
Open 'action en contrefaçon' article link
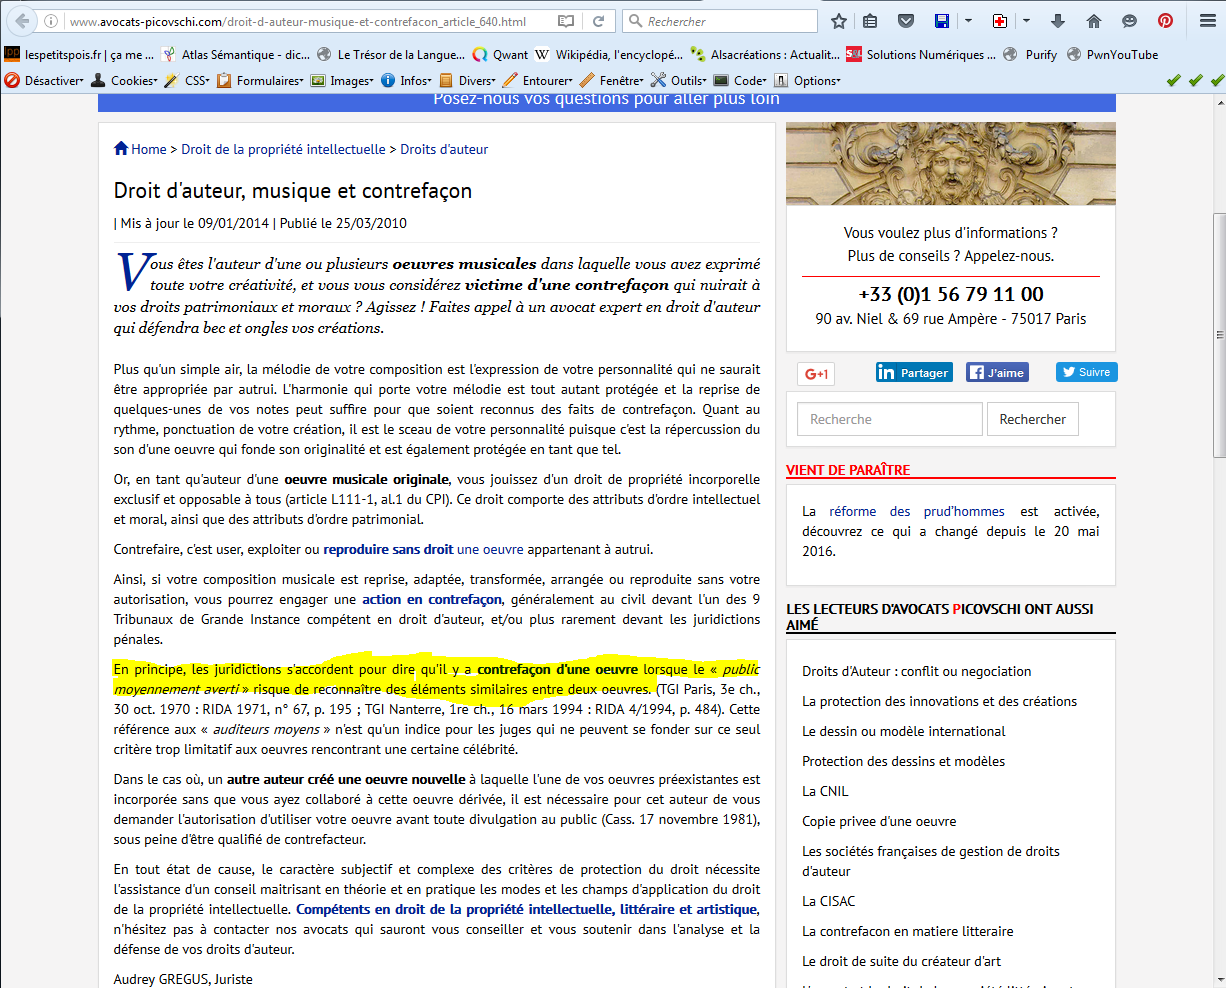click(x=432, y=599)
